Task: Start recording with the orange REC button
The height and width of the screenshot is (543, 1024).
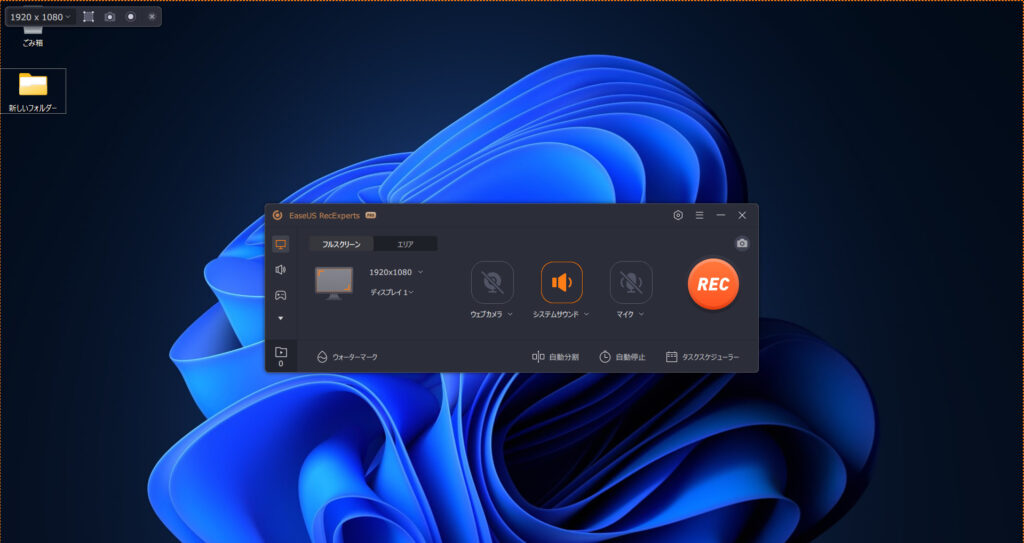Action: click(713, 284)
